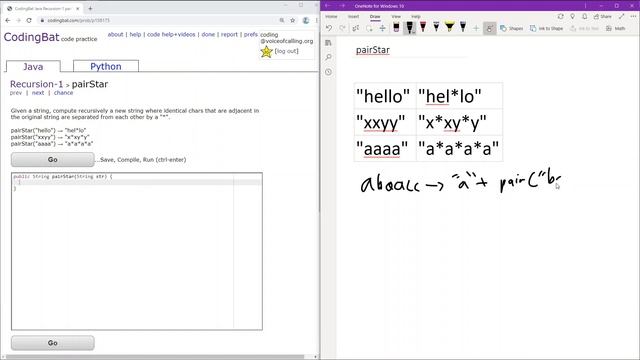Show OneNote navigation notebooks icon
Viewport: 640px width, 360px height.
click(x=329, y=43)
